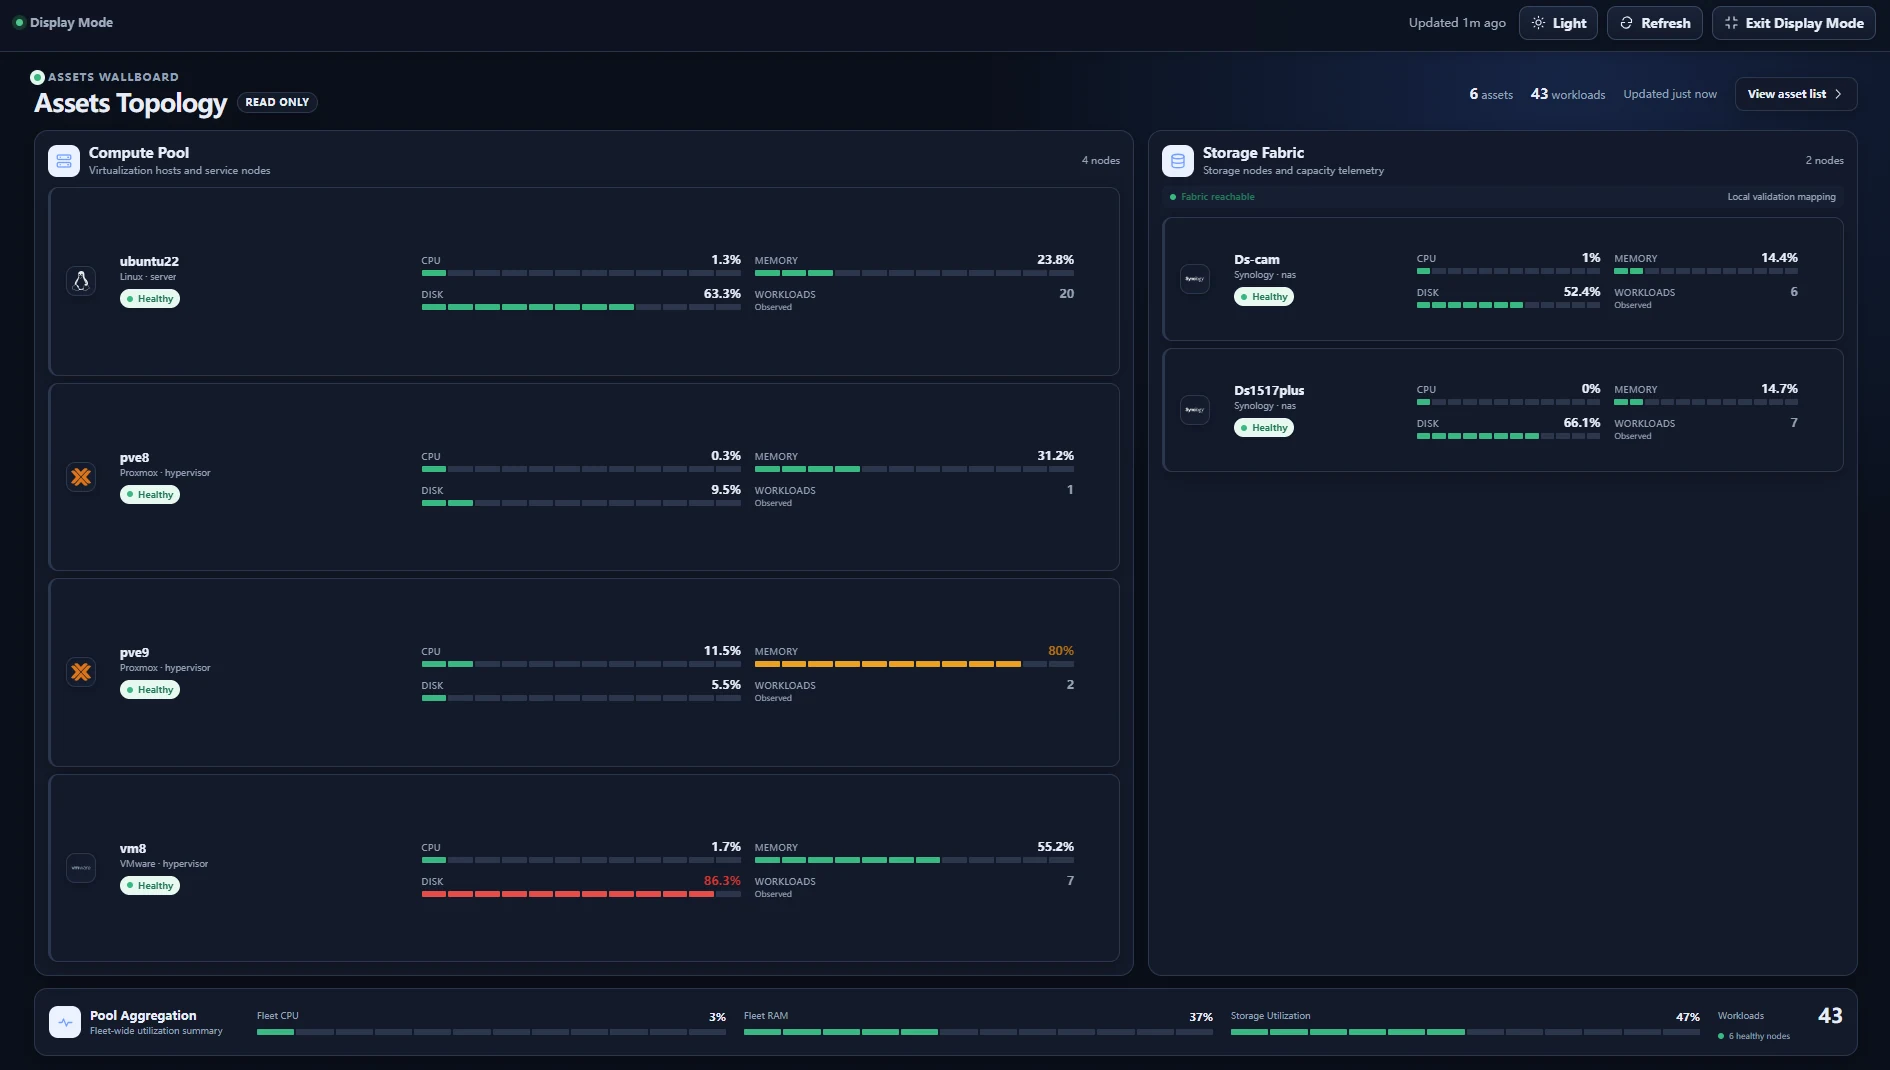Click the 'Updated 1m ago' text
The image size is (1890, 1070).
click(1457, 23)
